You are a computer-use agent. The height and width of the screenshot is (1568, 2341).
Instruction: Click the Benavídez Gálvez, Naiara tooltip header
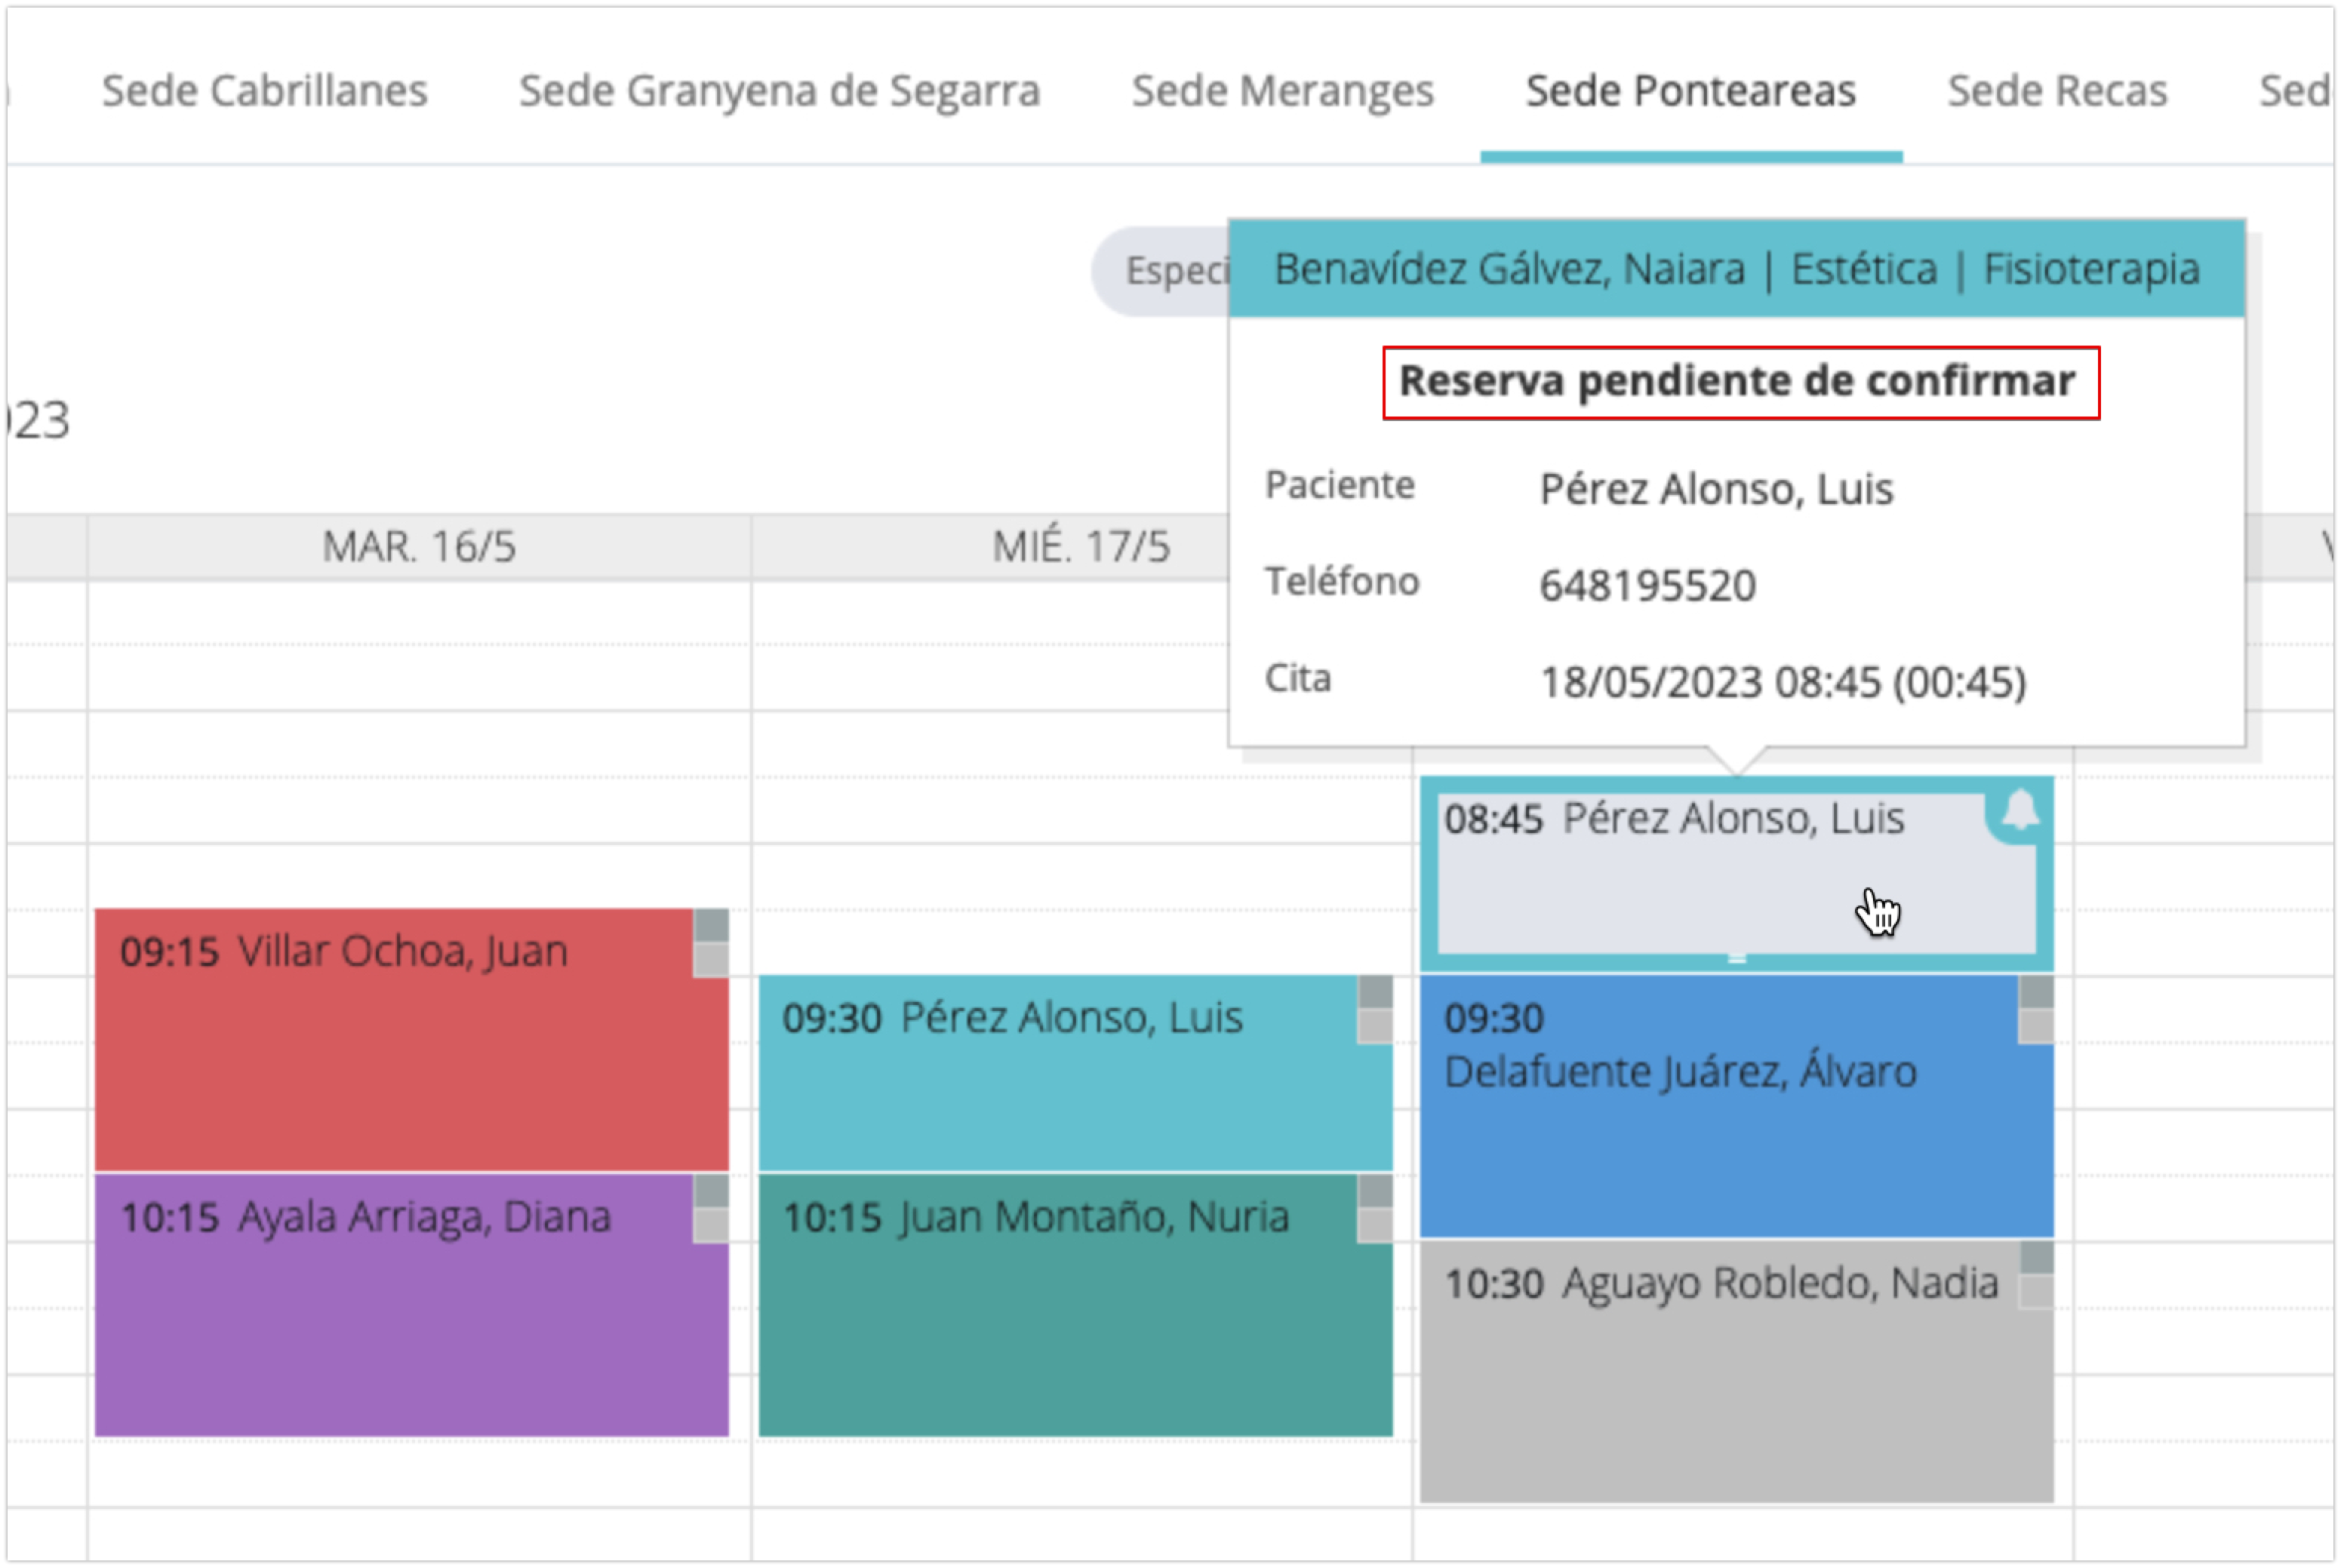pyautogui.click(x=1736, y=269)
